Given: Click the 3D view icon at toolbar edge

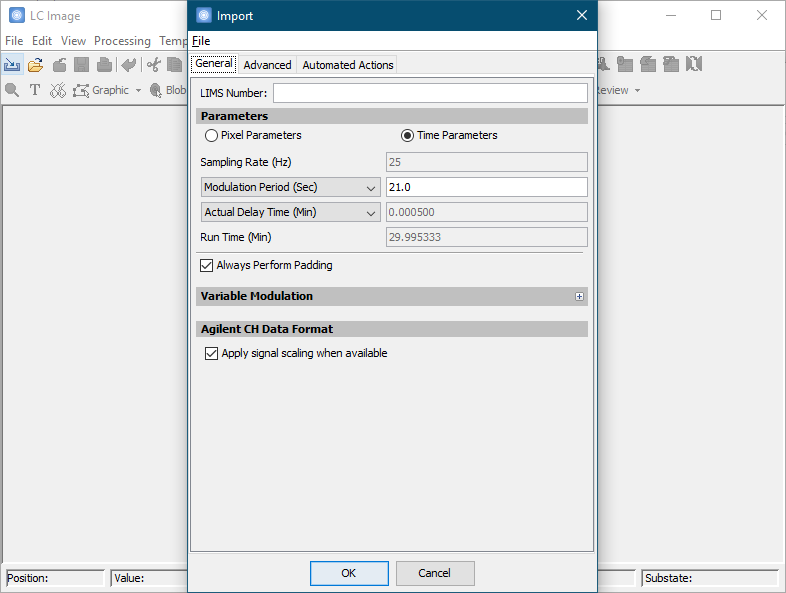Looking at the screenshot, I should 604,64.
